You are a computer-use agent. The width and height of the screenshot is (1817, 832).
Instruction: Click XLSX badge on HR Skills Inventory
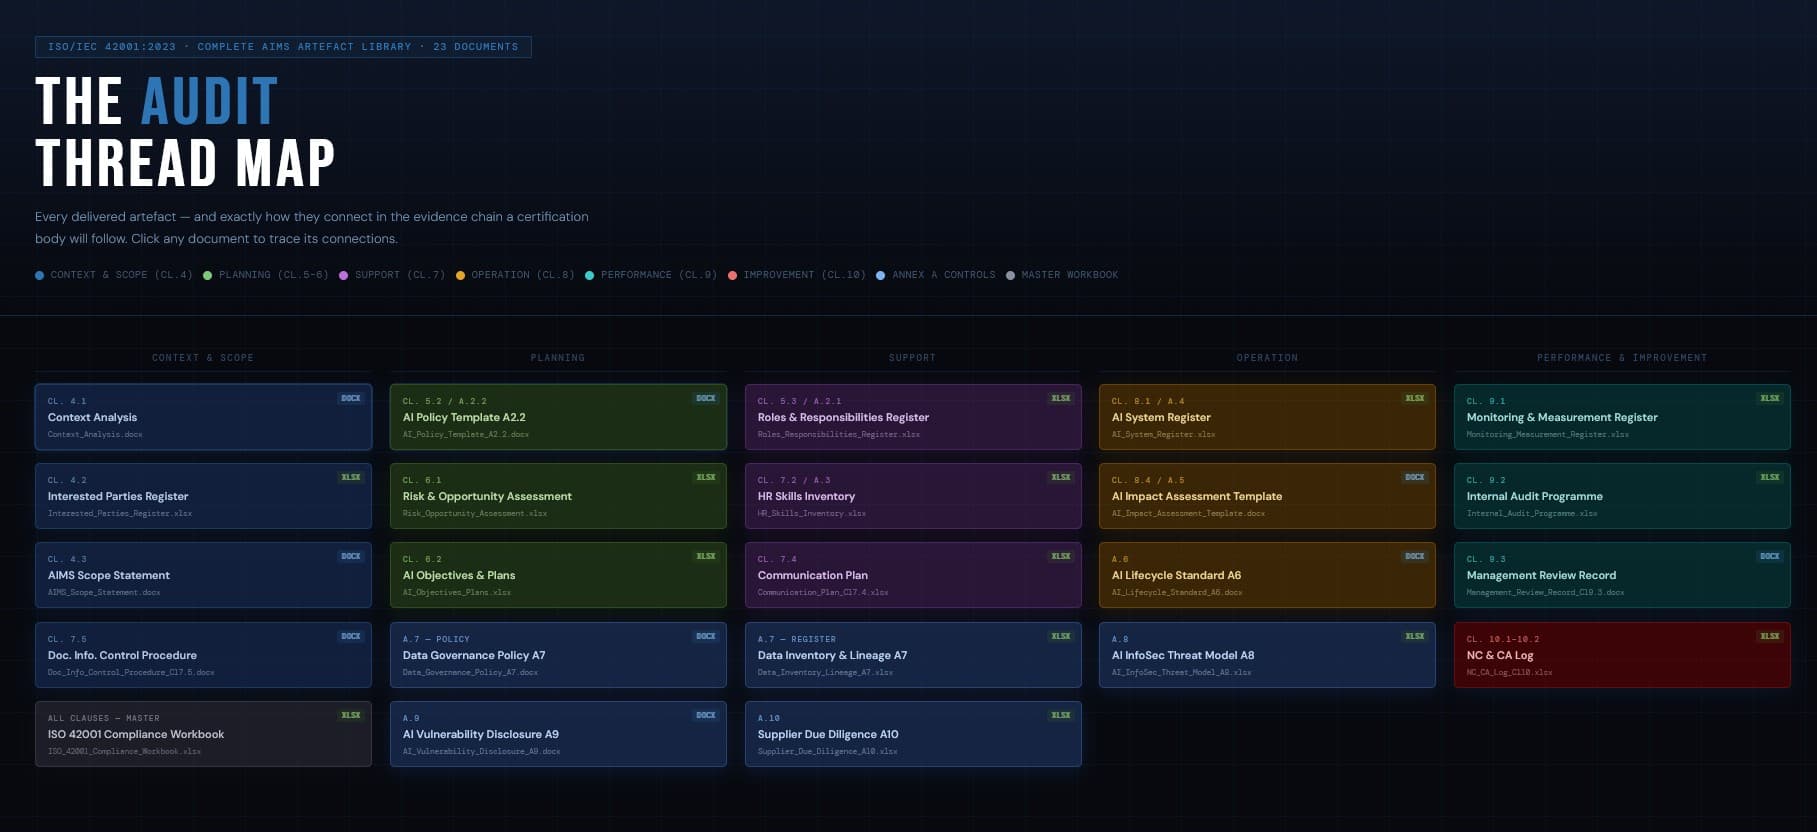tap(1060, 477)
